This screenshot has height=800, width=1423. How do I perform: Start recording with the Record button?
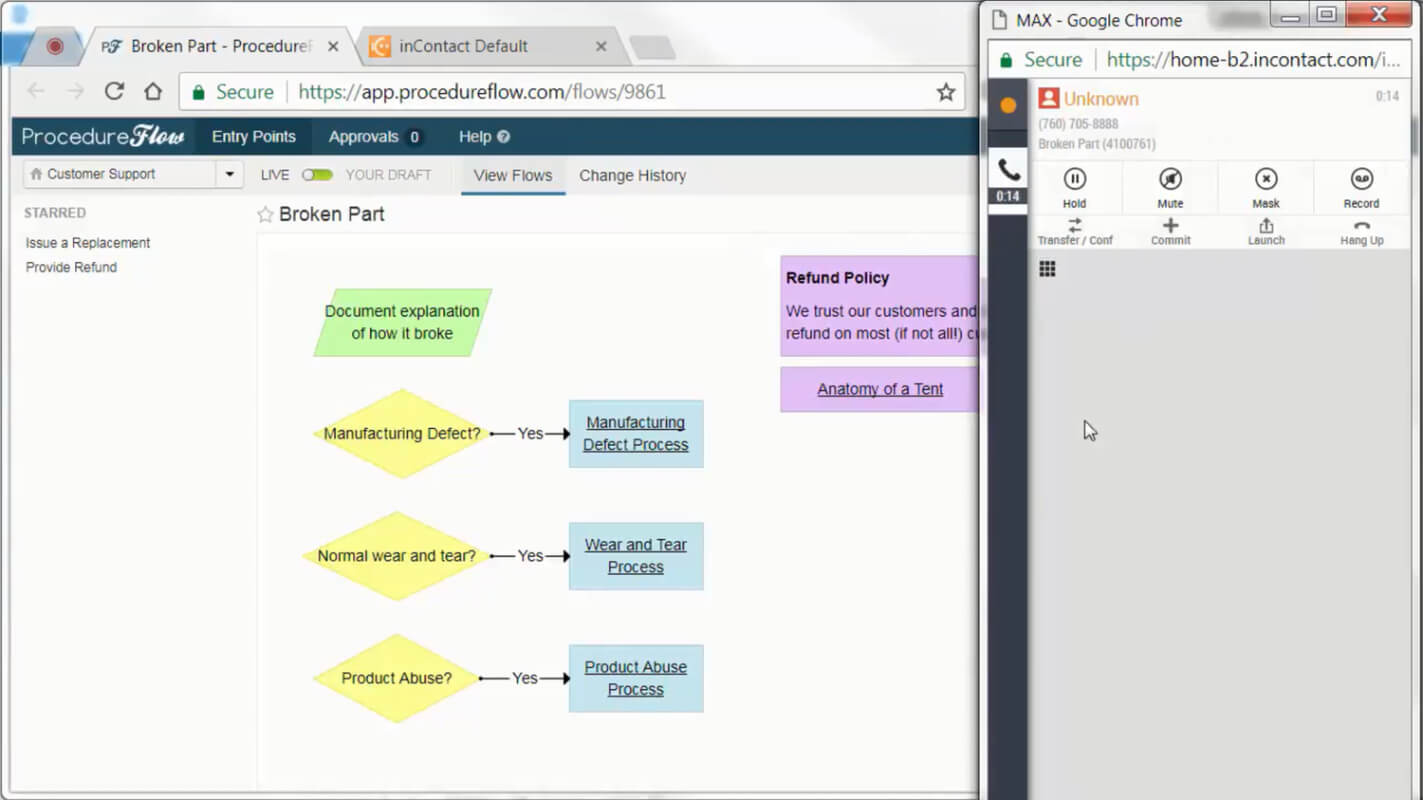click(1361, 187)
